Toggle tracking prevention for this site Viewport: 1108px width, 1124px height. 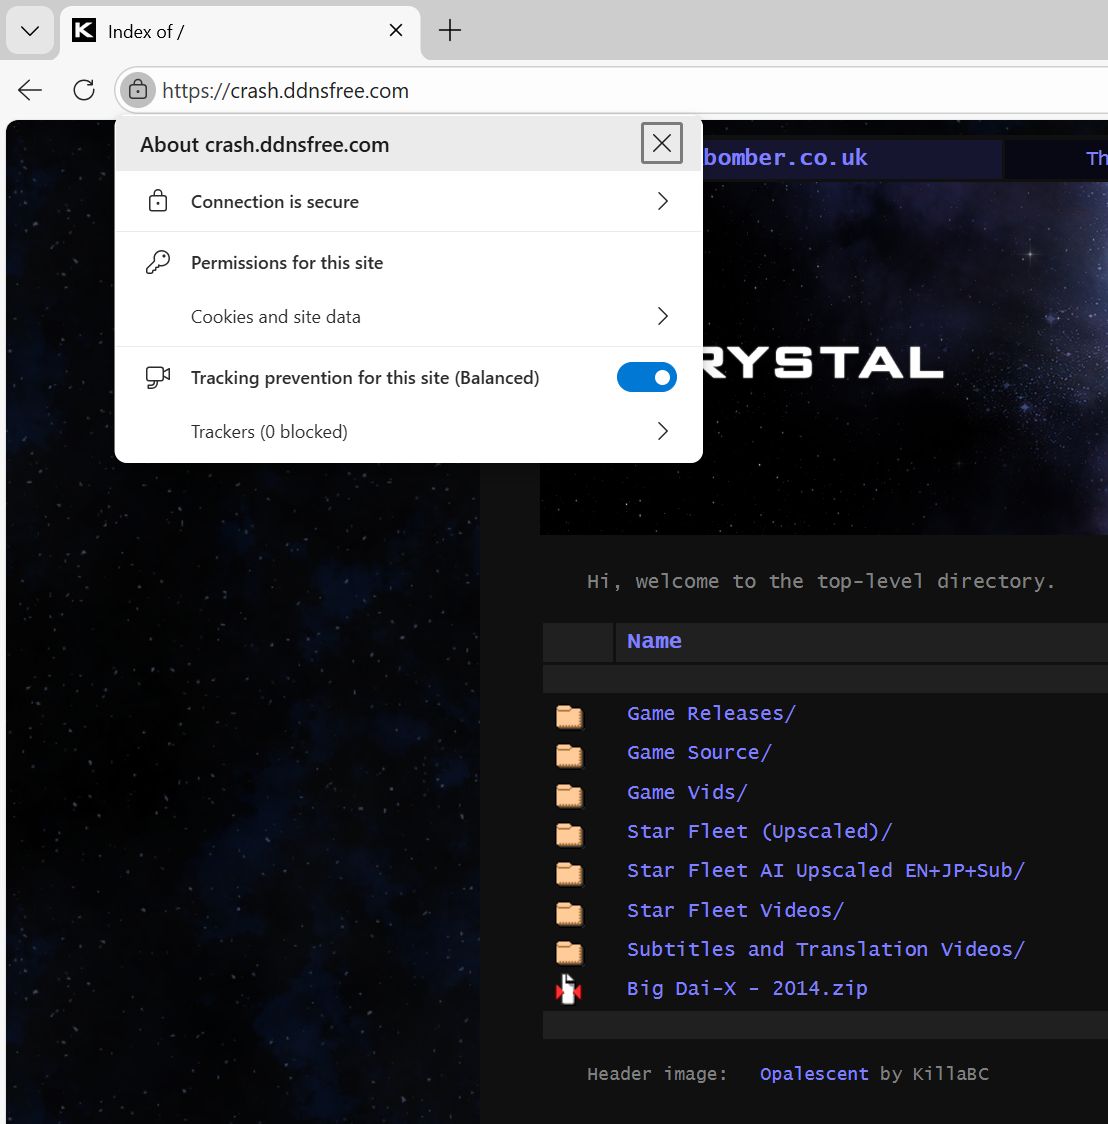646,377
